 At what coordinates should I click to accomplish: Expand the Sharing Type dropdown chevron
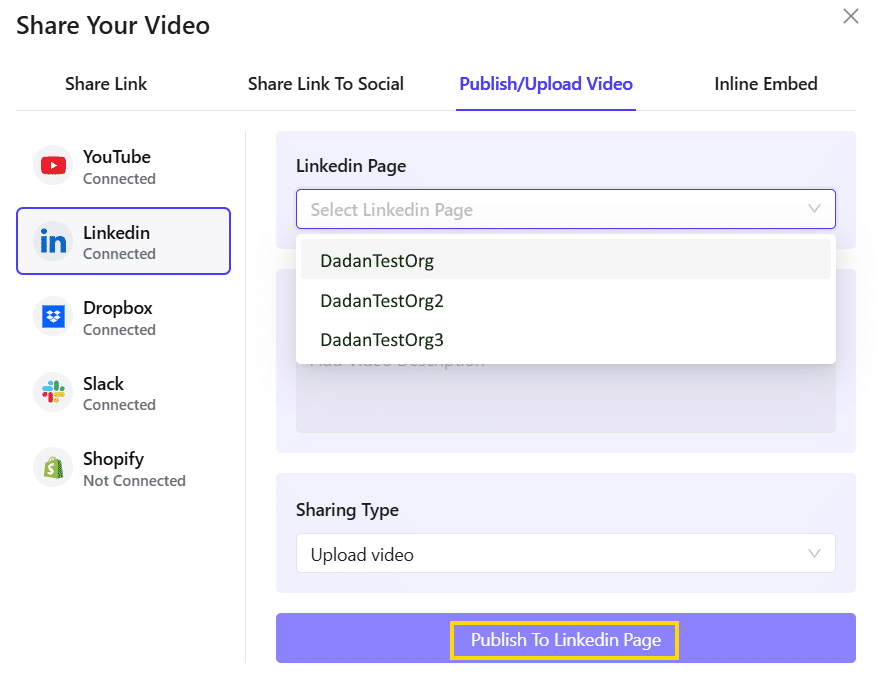click(x=814, y=554)
